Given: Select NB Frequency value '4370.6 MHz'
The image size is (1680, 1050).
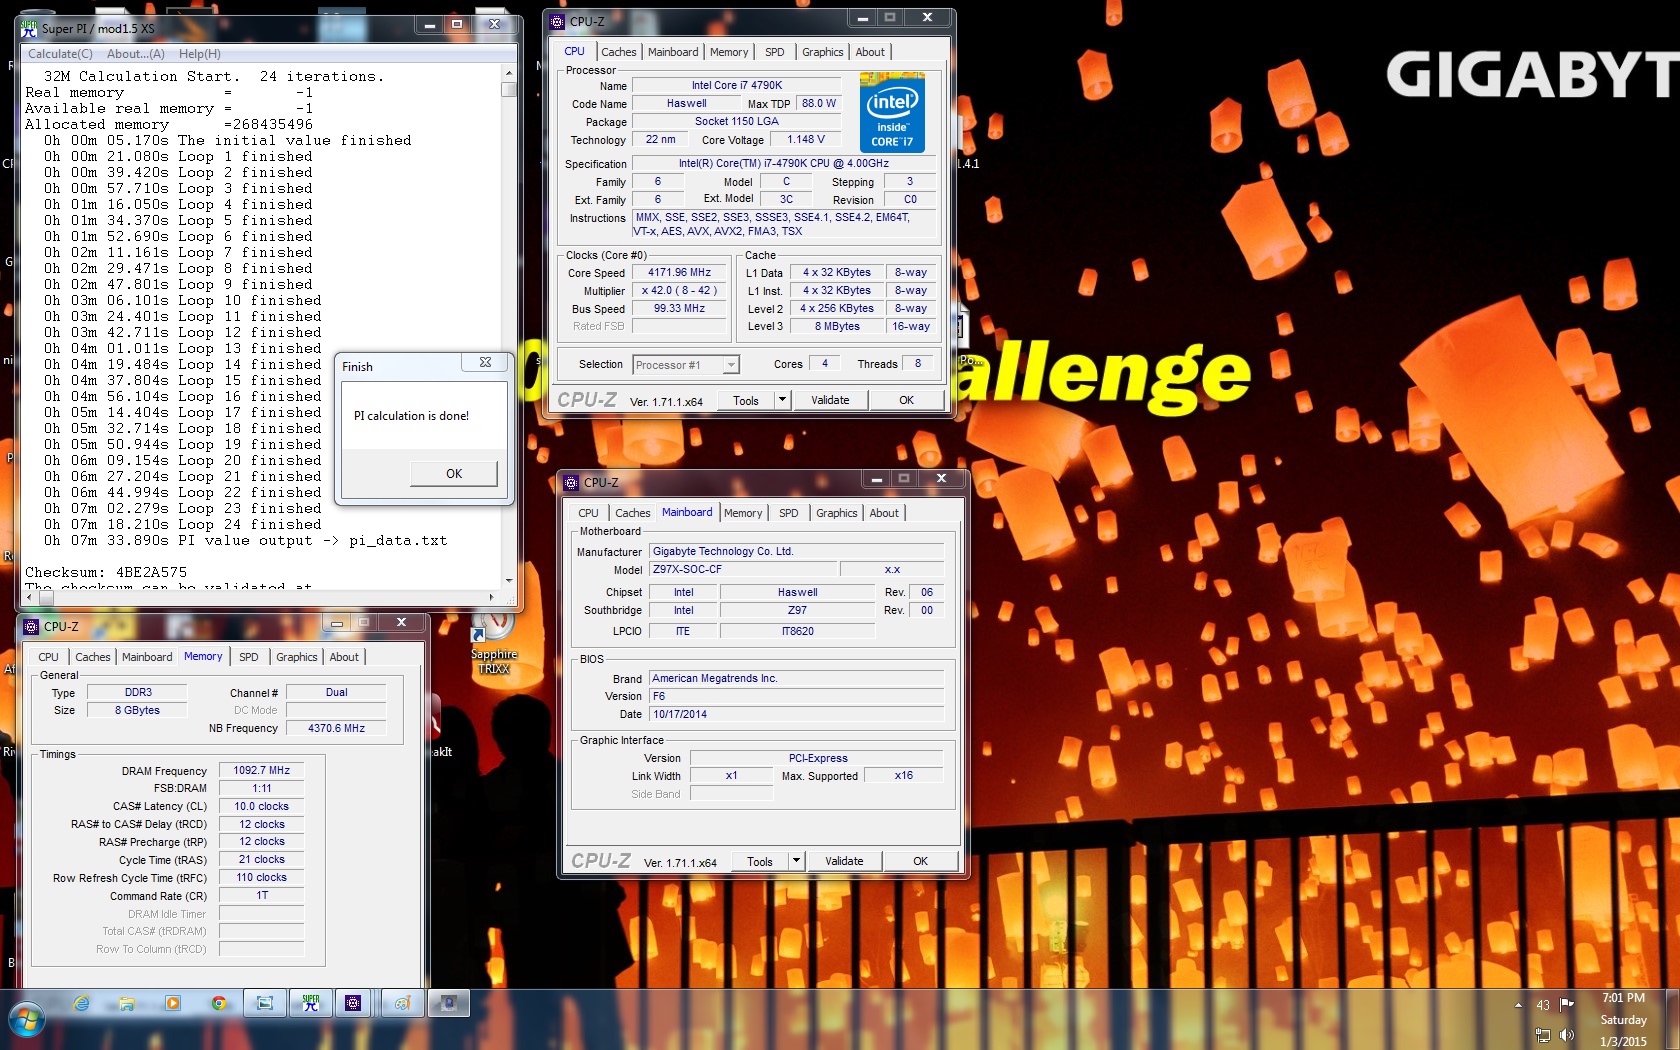Looking at the screenshot, I should [x=336, y=728].
